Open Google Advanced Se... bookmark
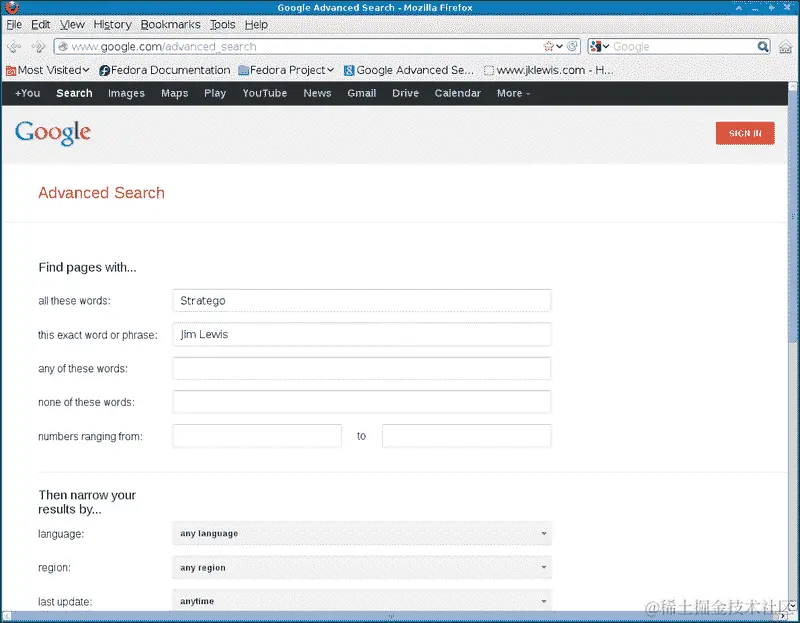The width and height of the screenshot is (800, 623). tap(409, 70)
